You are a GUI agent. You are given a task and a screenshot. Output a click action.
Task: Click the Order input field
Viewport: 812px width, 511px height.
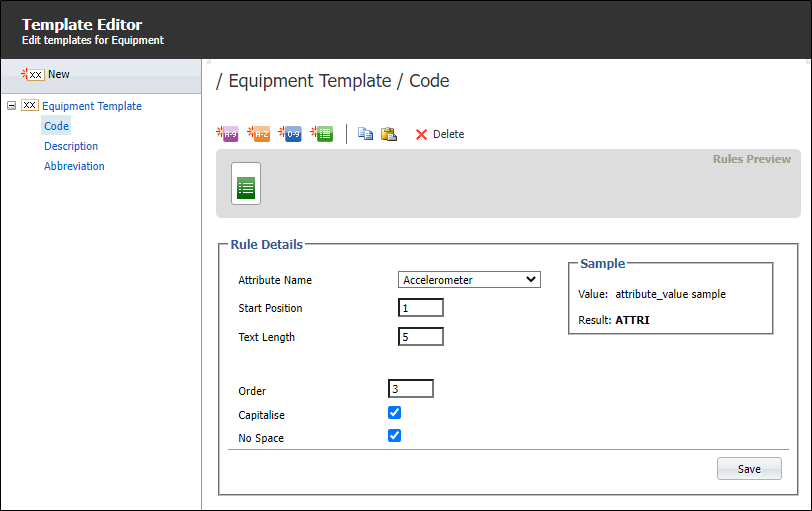point(411,388)
